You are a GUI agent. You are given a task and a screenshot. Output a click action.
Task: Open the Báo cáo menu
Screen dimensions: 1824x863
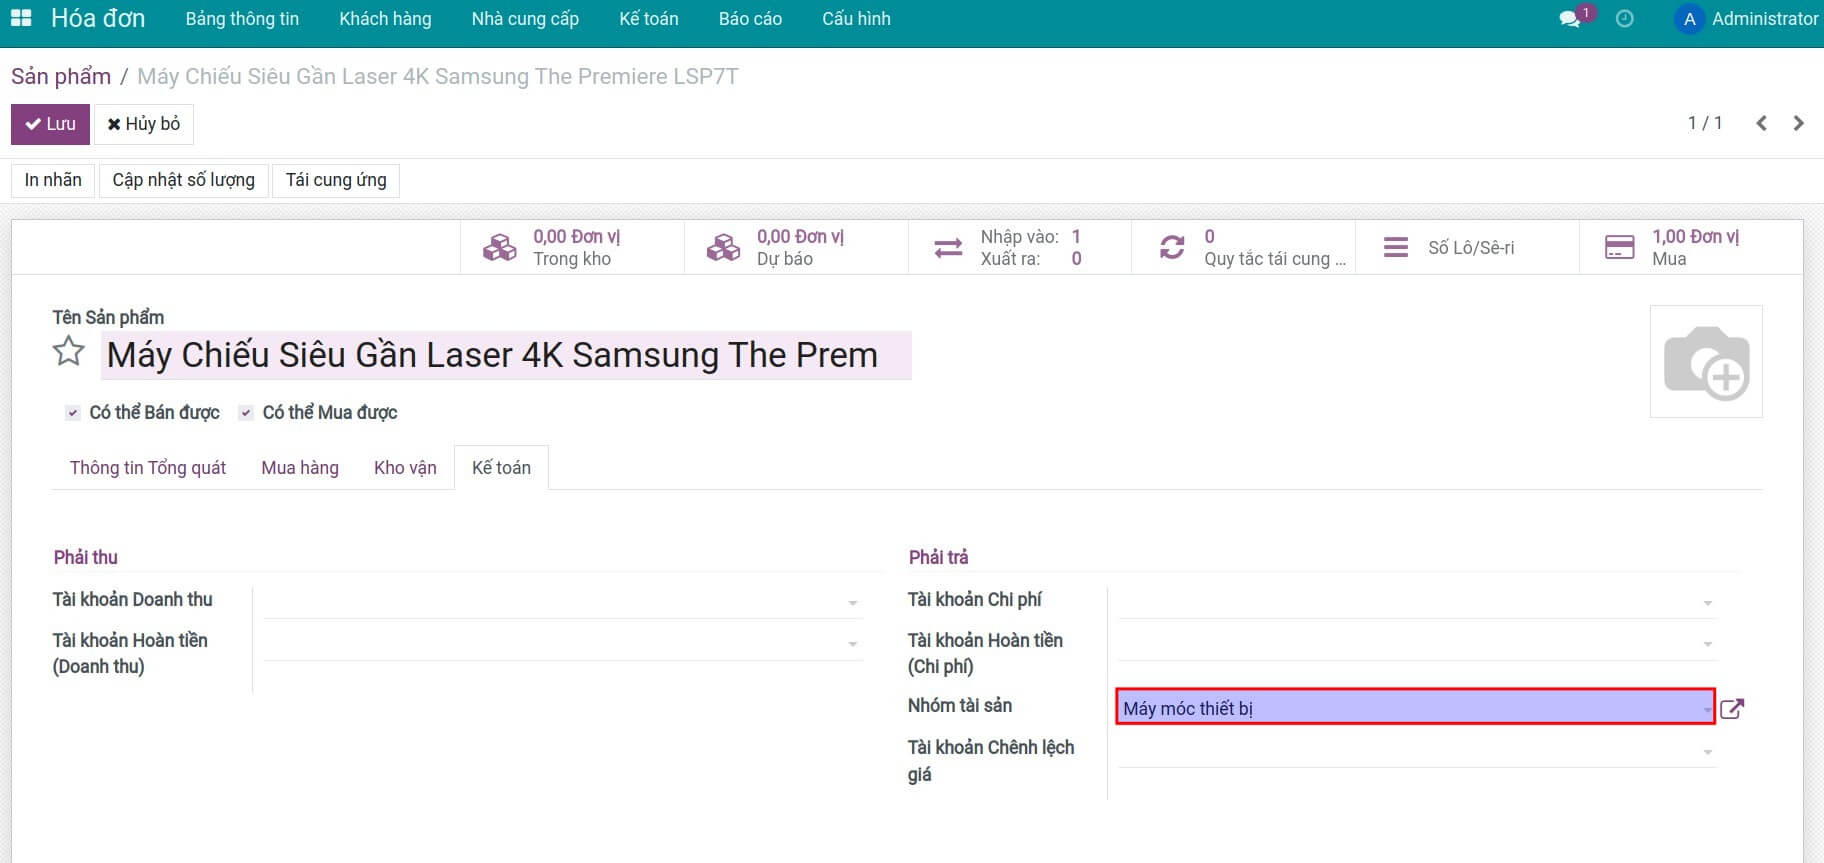pos(750,19)
